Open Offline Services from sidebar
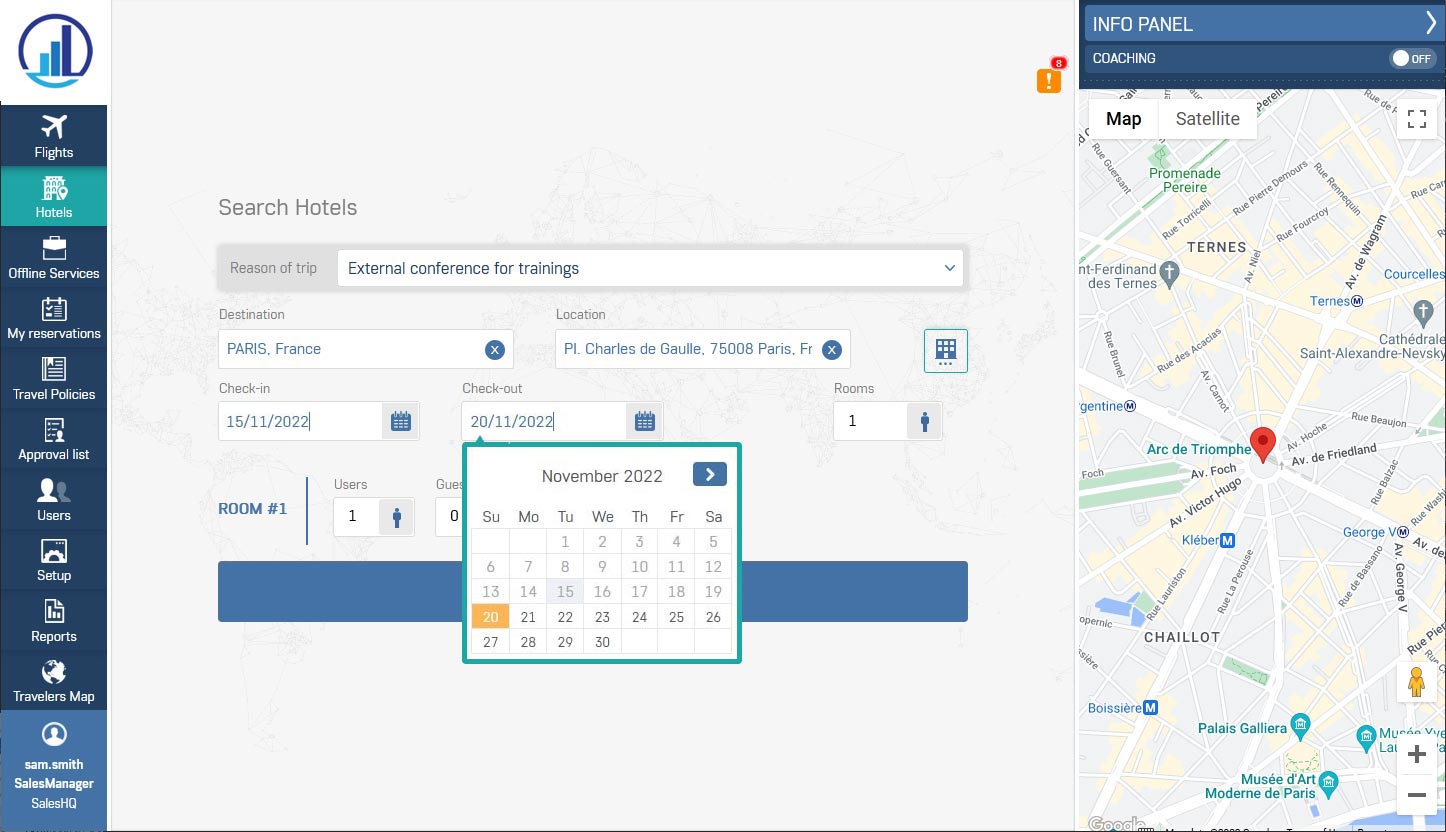 point(53,257)
